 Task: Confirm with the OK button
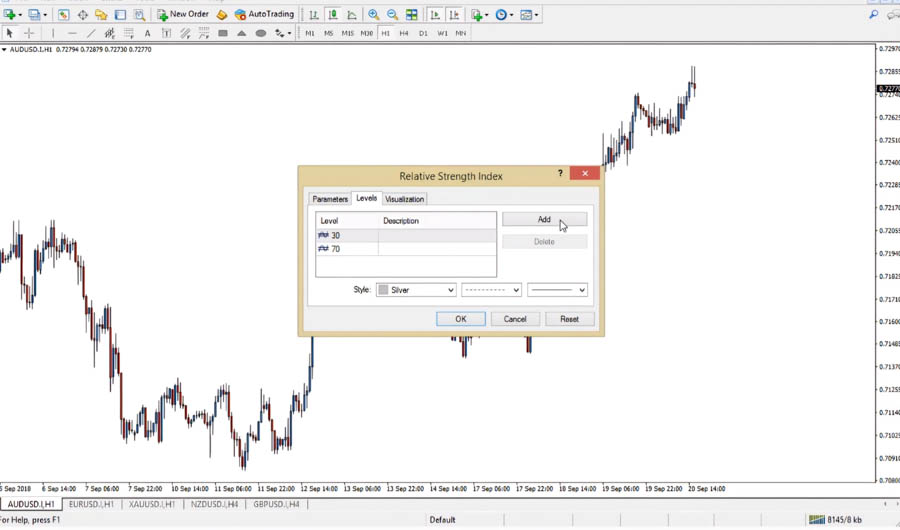[461, 319]
